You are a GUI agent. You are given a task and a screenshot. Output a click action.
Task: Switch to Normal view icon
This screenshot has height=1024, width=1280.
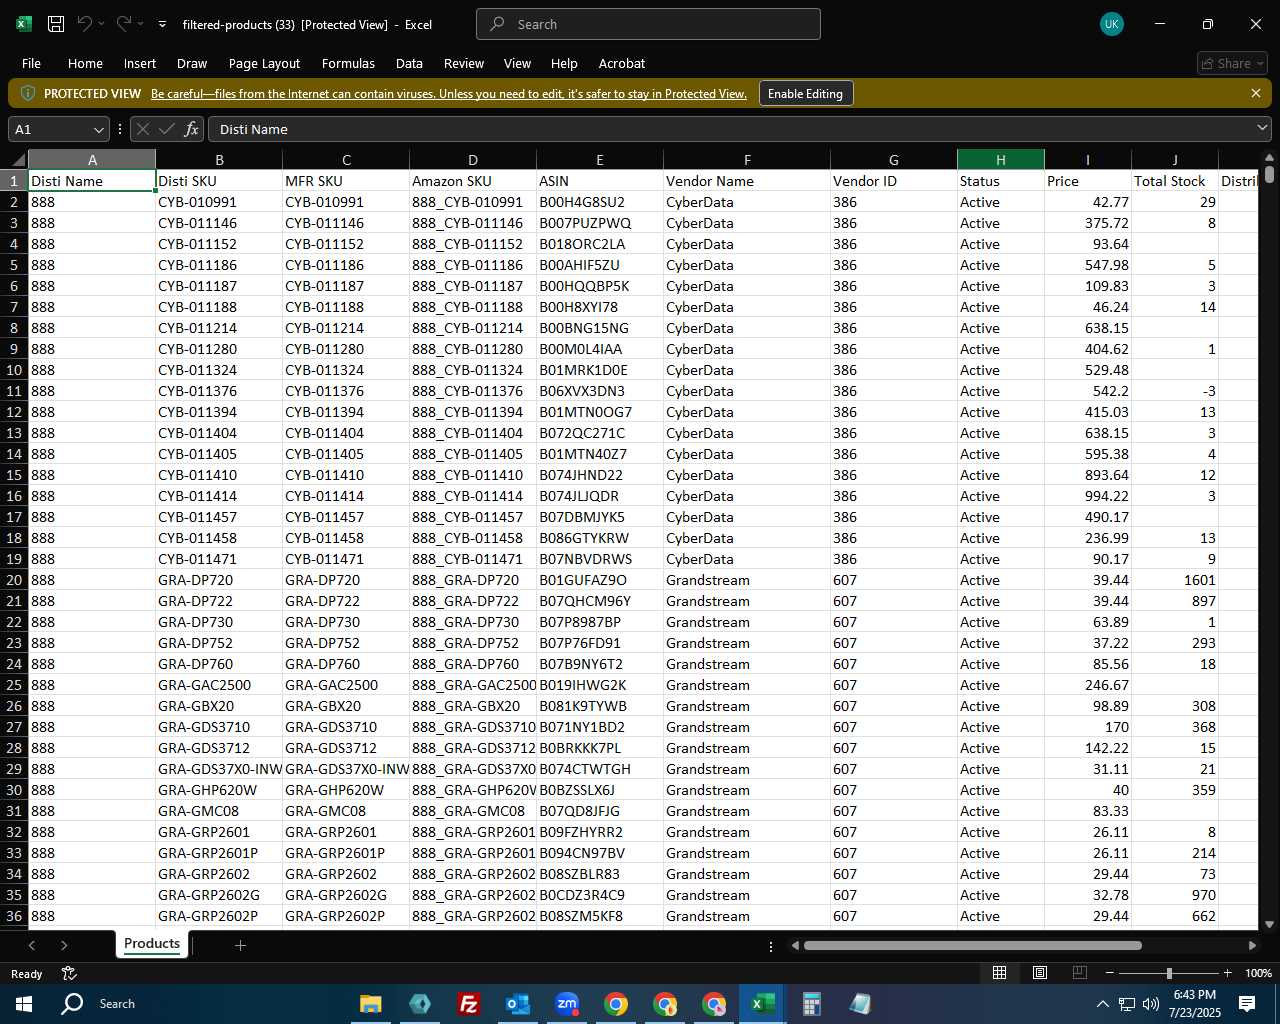click(x=999, y=973)
